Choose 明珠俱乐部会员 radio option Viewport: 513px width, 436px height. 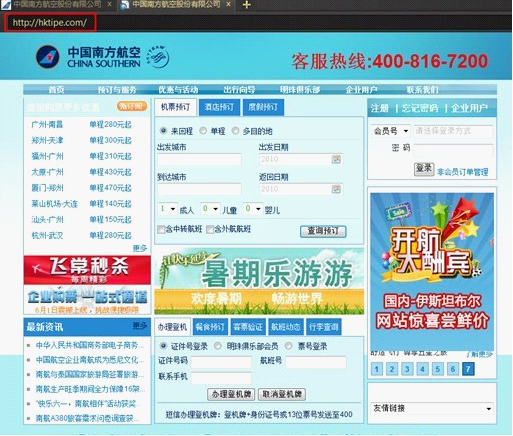coord(218,346)
